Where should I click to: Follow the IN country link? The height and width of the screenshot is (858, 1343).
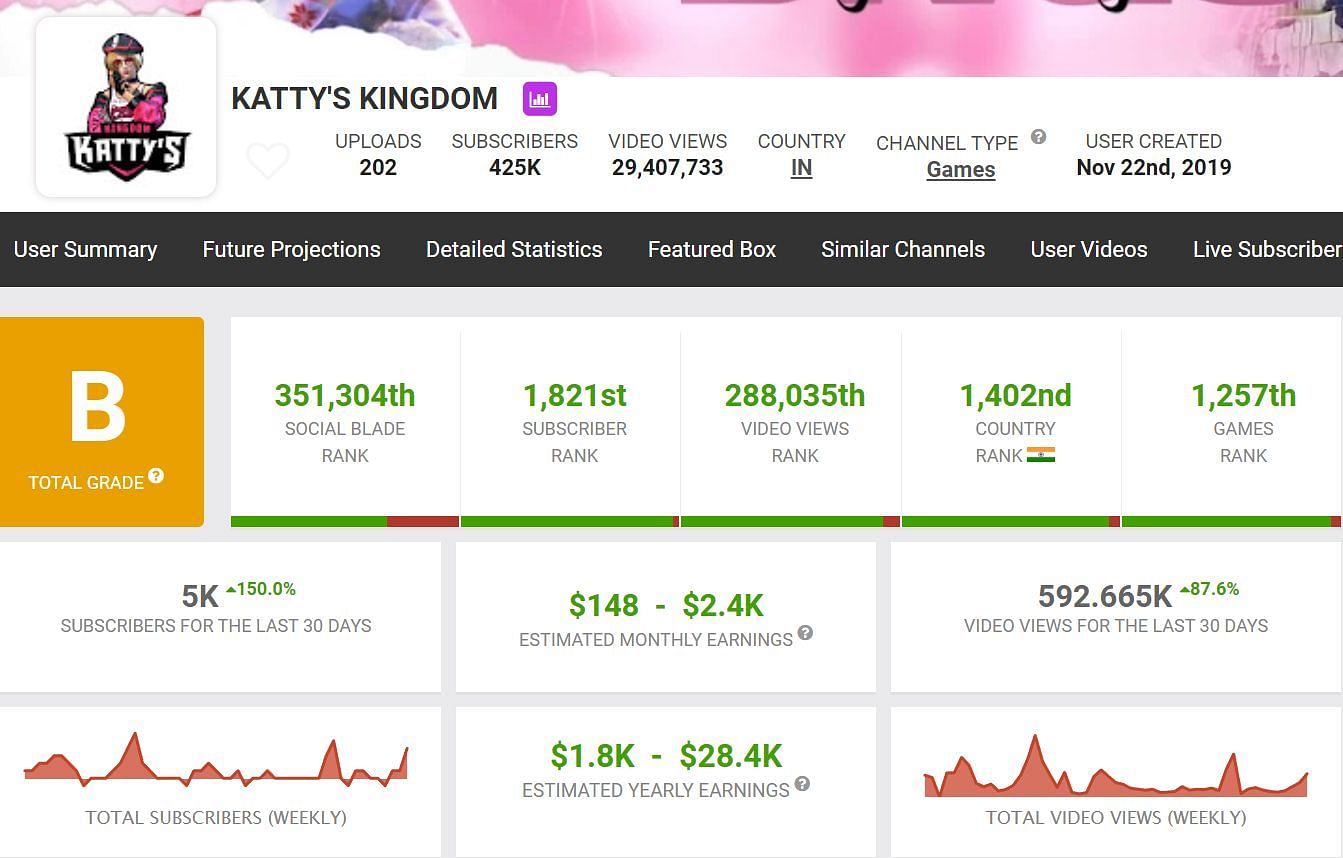coord(801,168)
